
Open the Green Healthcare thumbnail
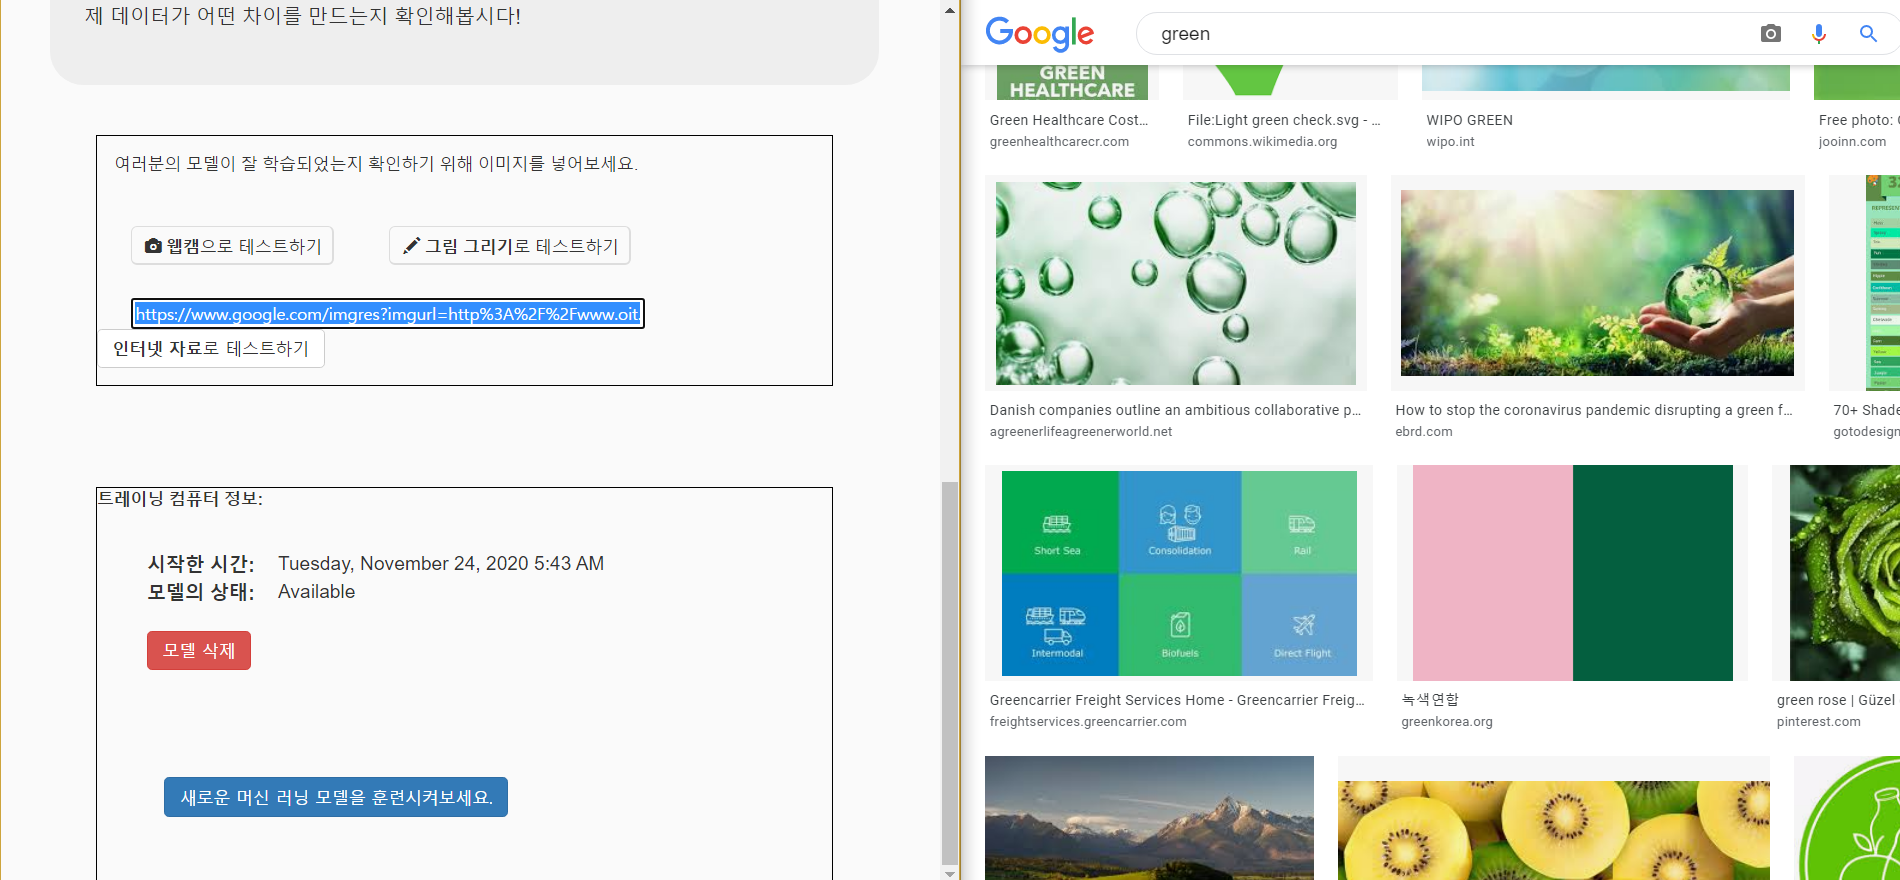coord(1072,82)
